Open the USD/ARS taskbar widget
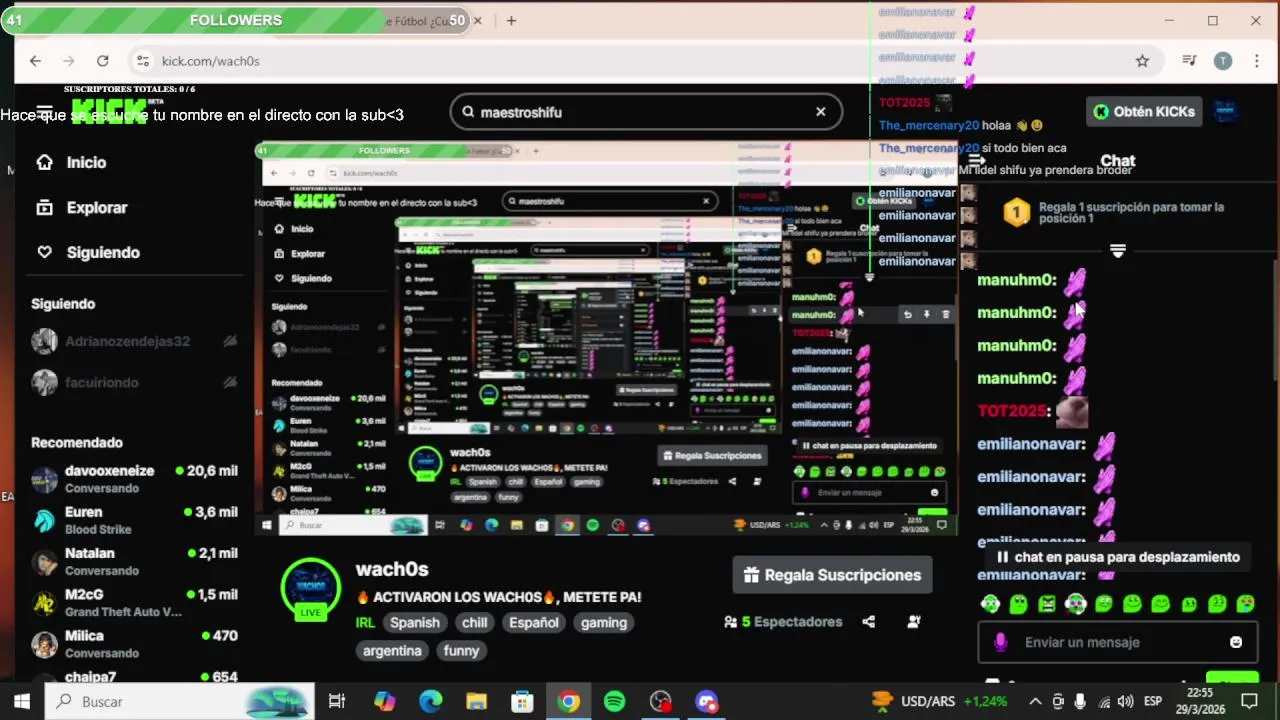This screenshot has height=720, width=1280. 939,701
